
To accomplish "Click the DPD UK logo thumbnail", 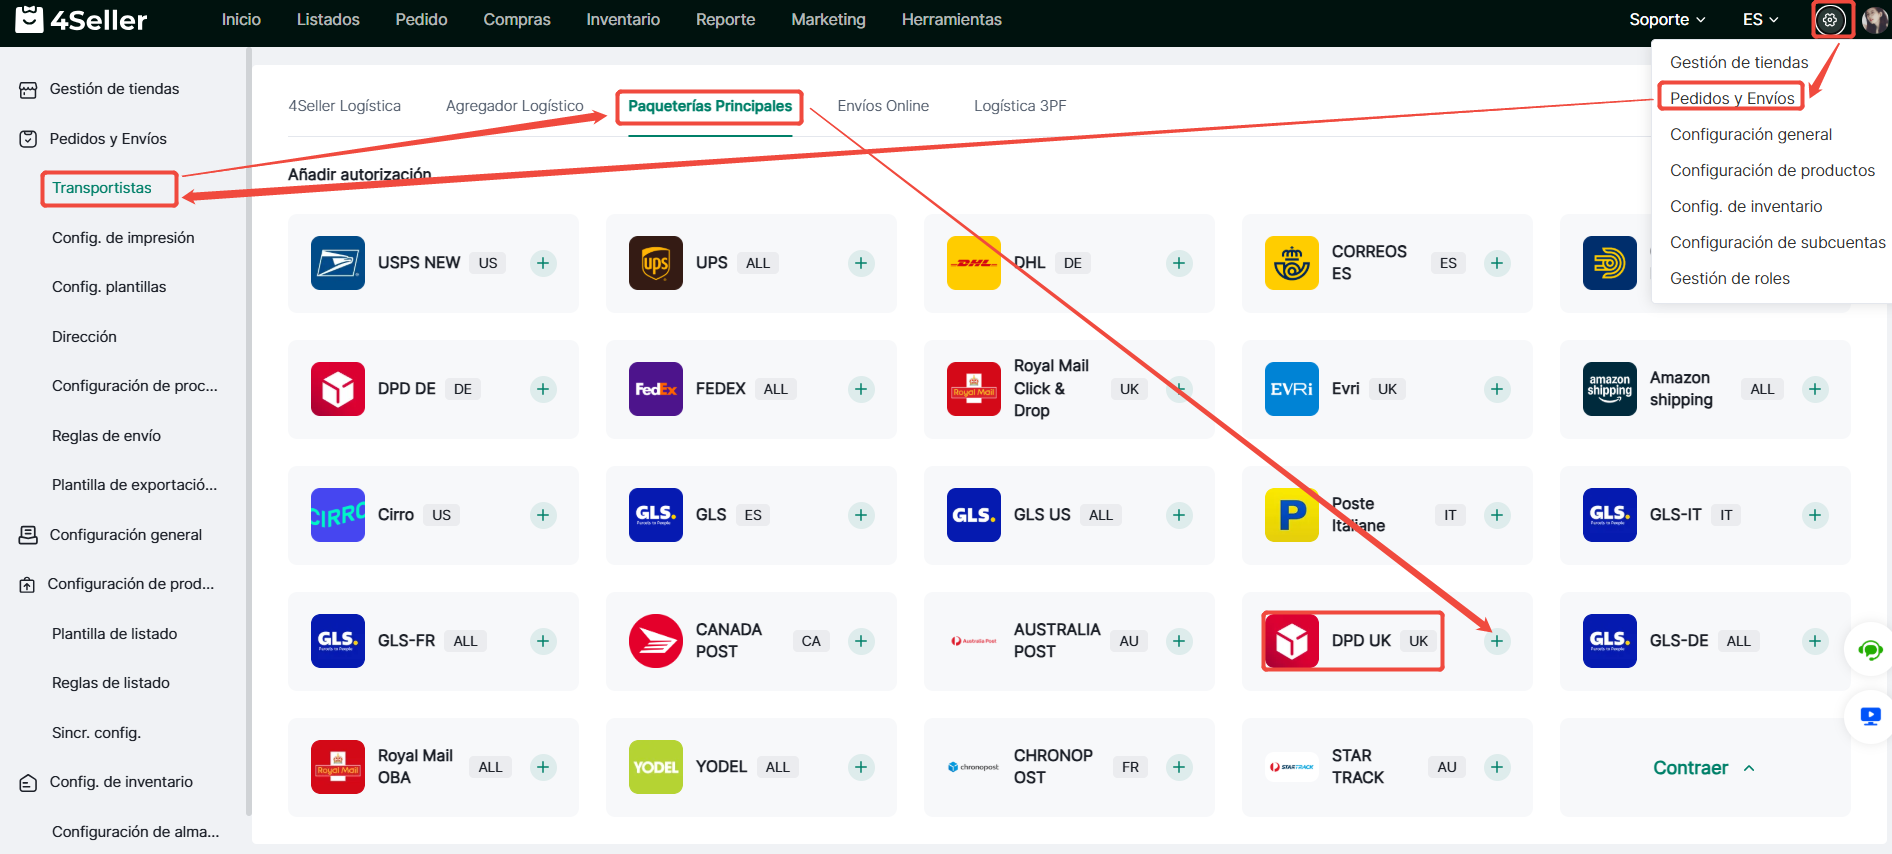I will pos(1292,641).
